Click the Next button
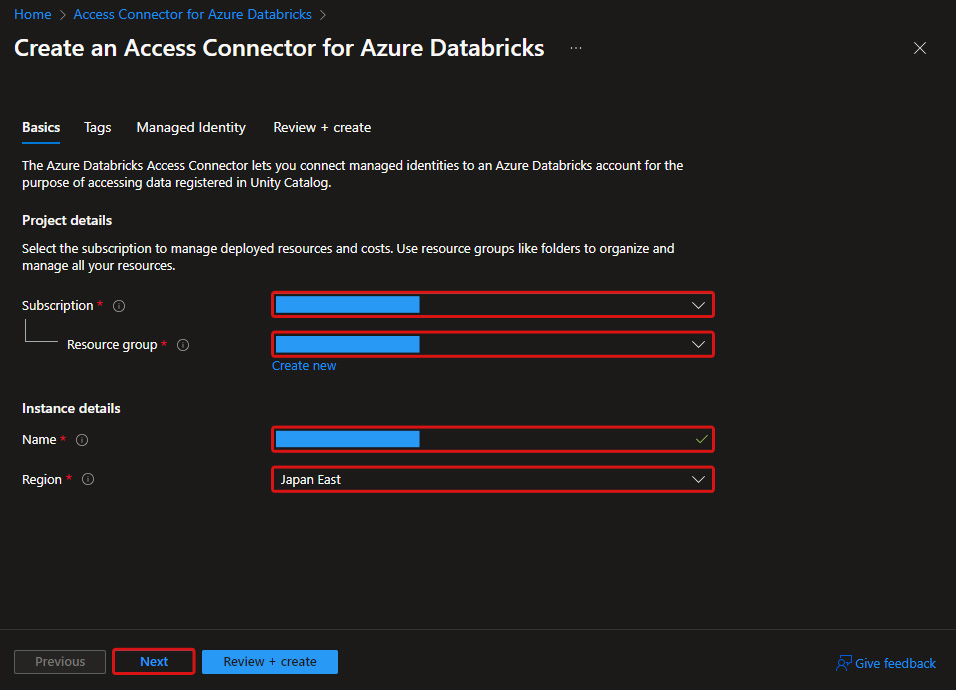 tap(154, 661)
